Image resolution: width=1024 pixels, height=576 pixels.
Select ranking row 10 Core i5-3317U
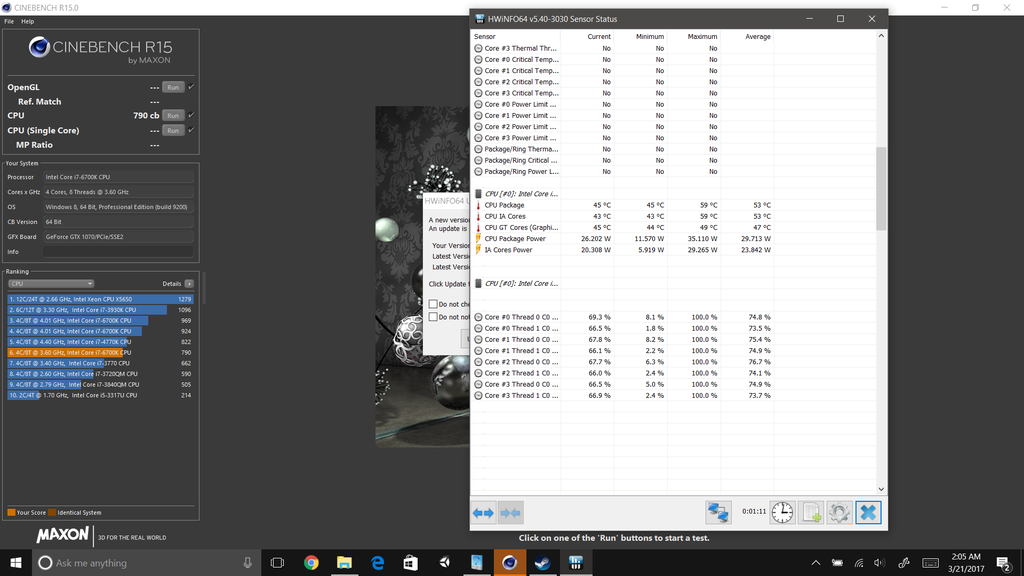tap(100, 395)
